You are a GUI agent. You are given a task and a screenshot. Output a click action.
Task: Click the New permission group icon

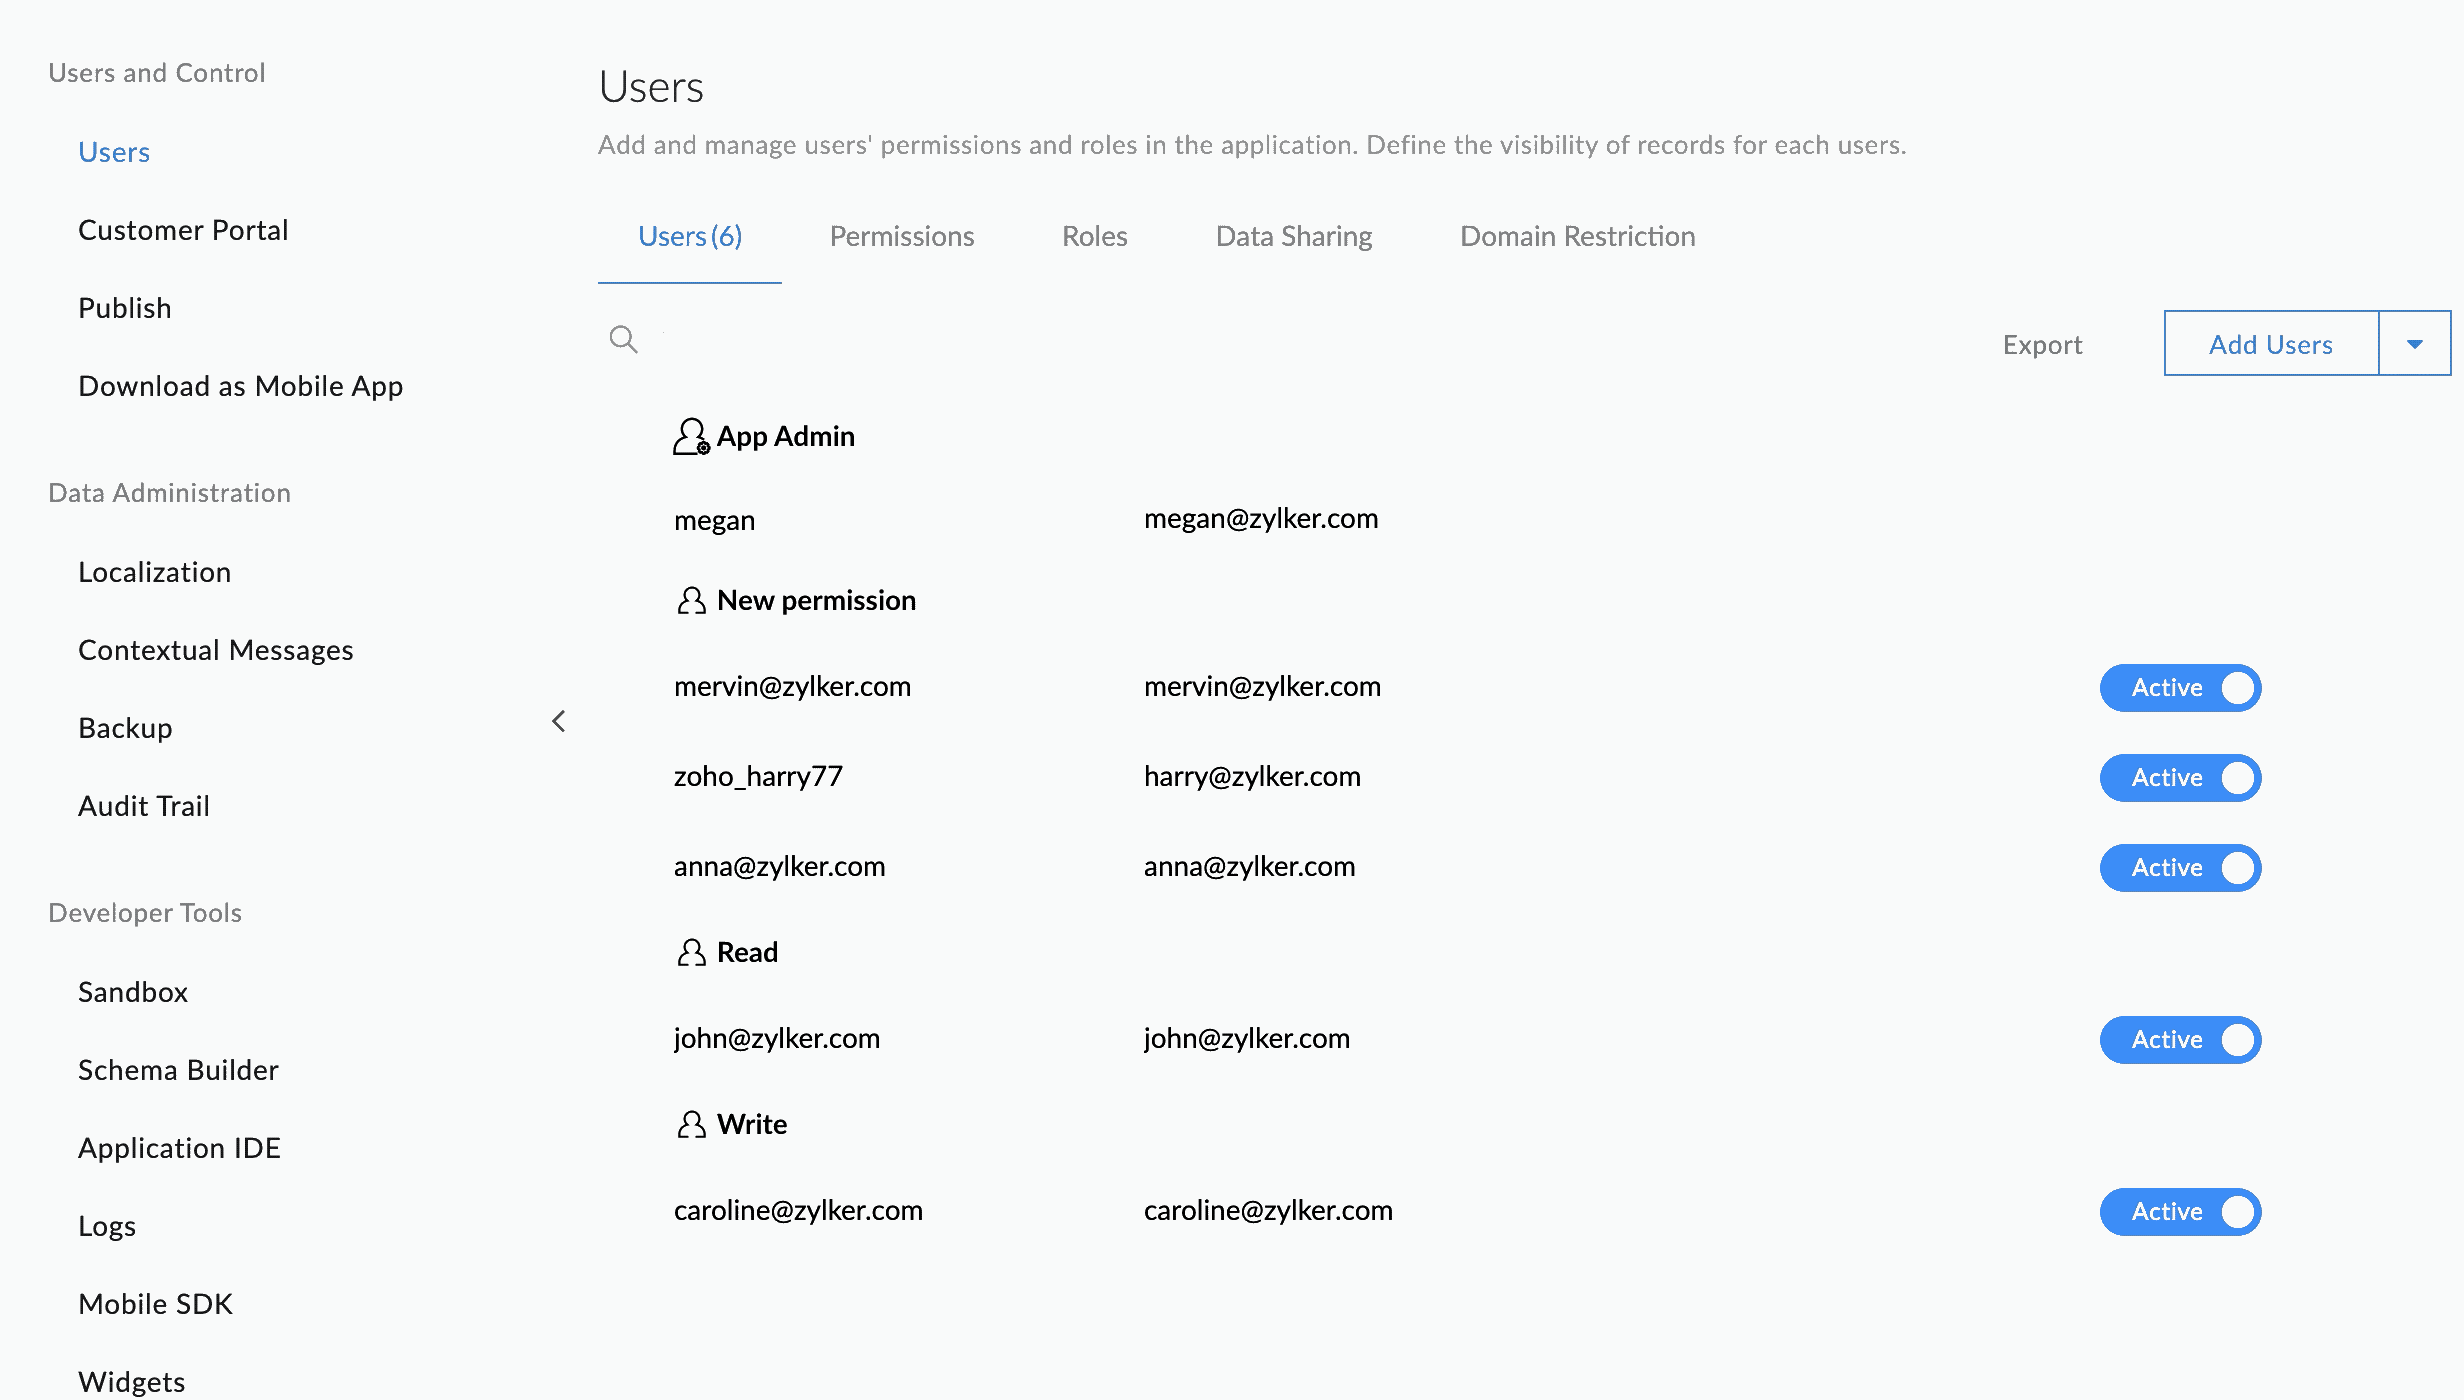[x=691, y=601]
